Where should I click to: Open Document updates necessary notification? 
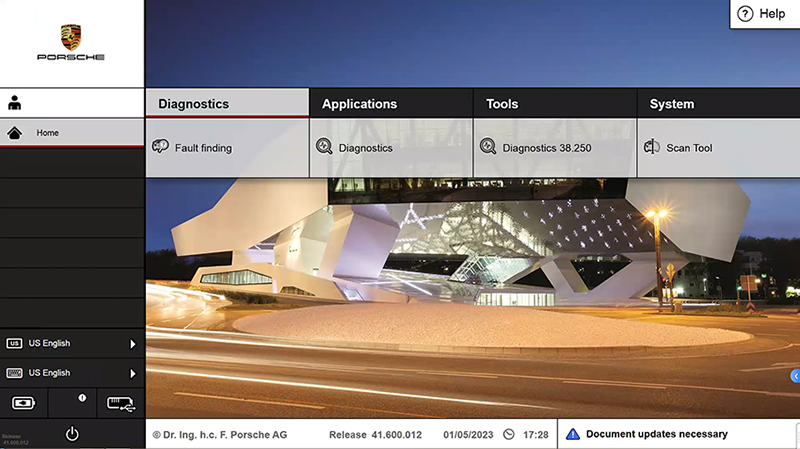pyautogui.click(x=656, y=434)
